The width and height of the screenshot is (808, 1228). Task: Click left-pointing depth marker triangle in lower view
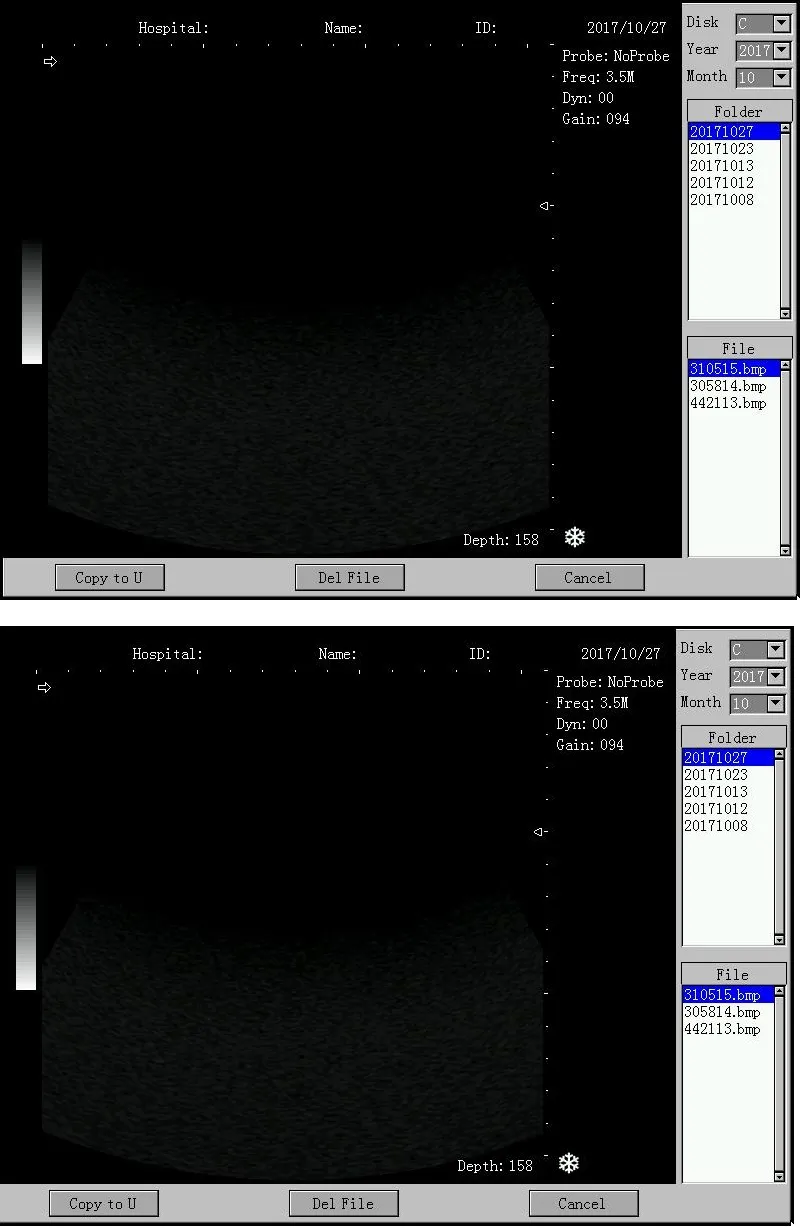pyautogui.click(x=539, y=832)
